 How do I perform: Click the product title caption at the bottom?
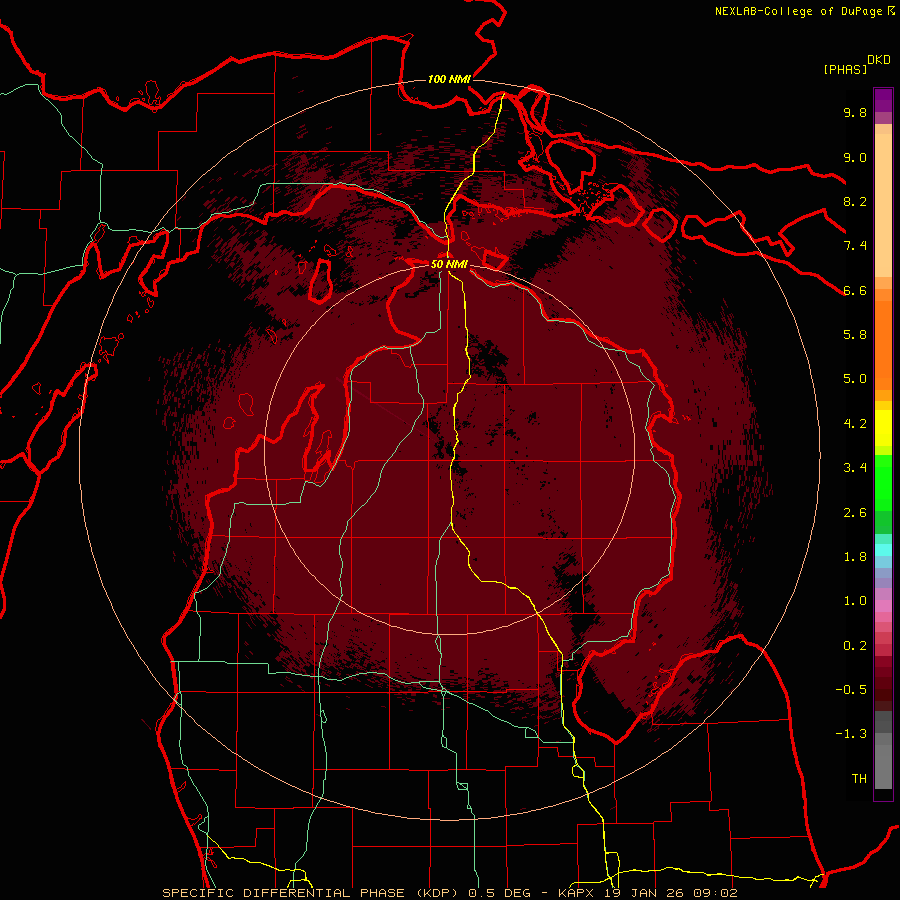point(449,893)
